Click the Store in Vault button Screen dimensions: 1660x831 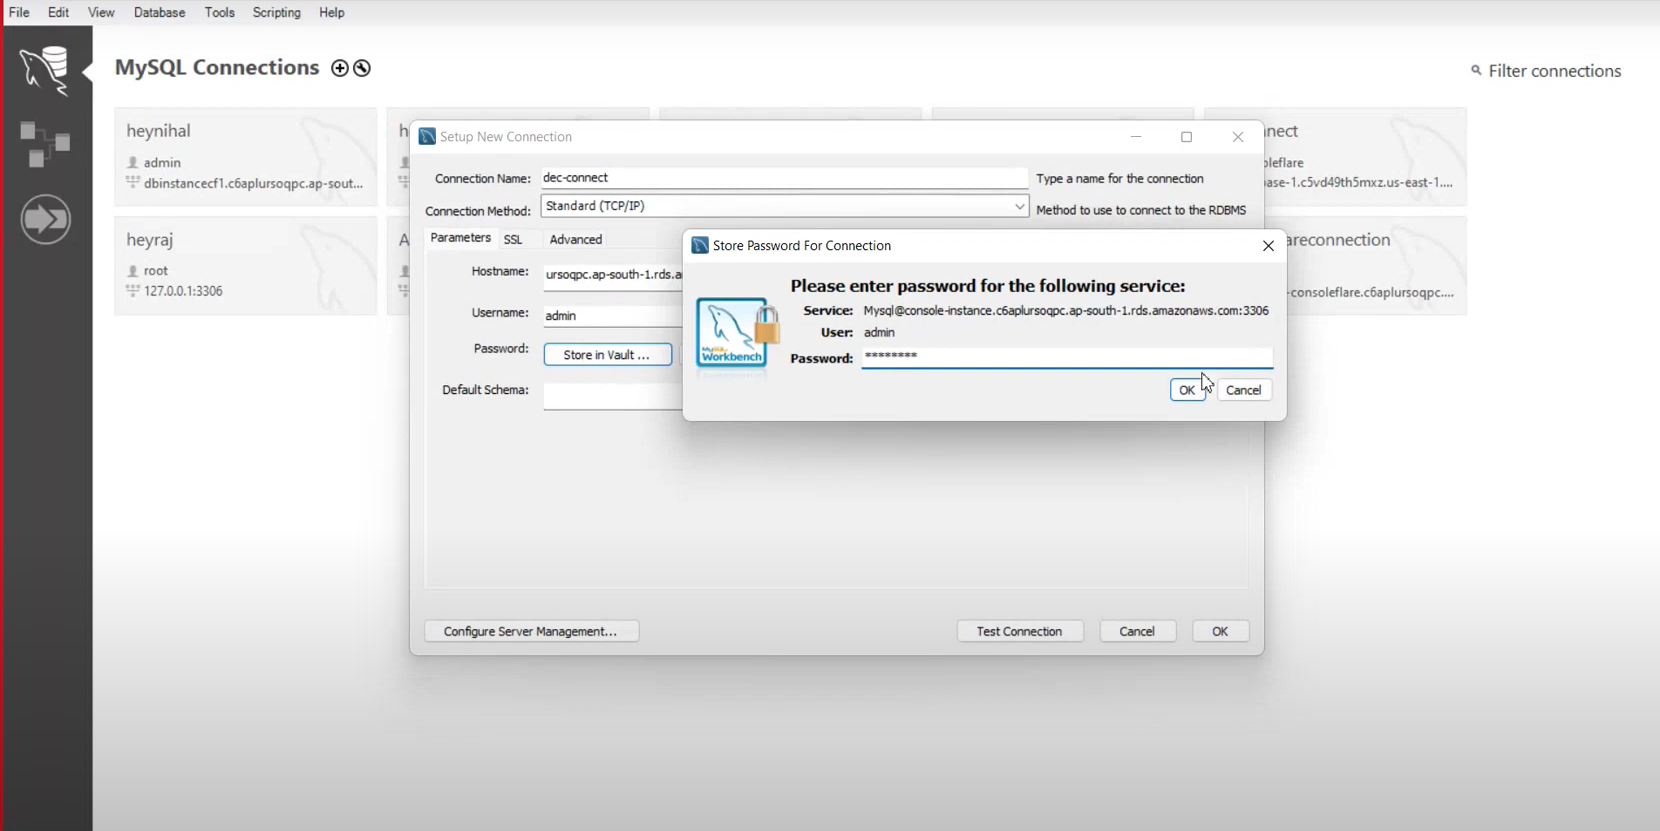click(607, 355)
